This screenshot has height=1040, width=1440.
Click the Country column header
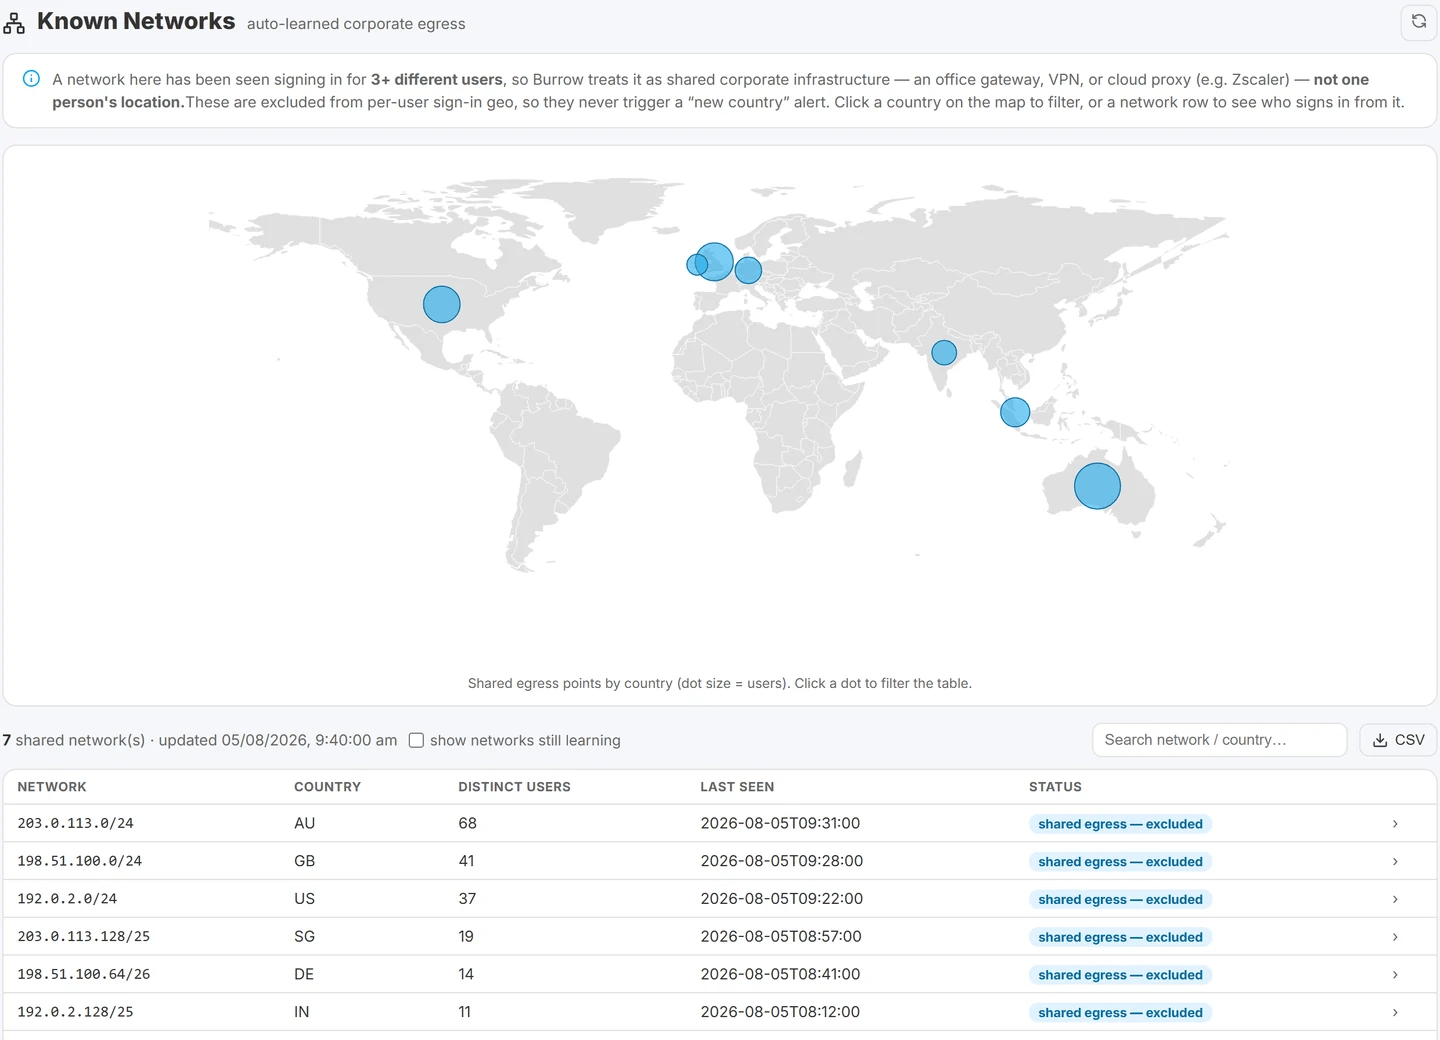click(x=327, y=787)
